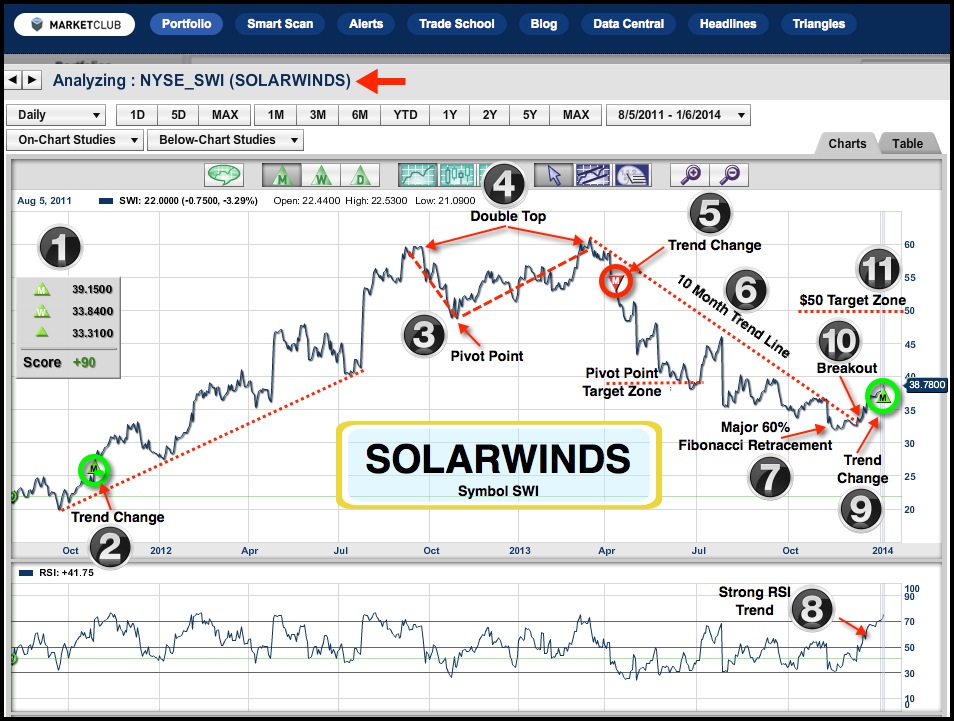The width and height of the screenshot is (954, 721).
Task: Go to next symbol with right arrow
Action: coord(32,80)
